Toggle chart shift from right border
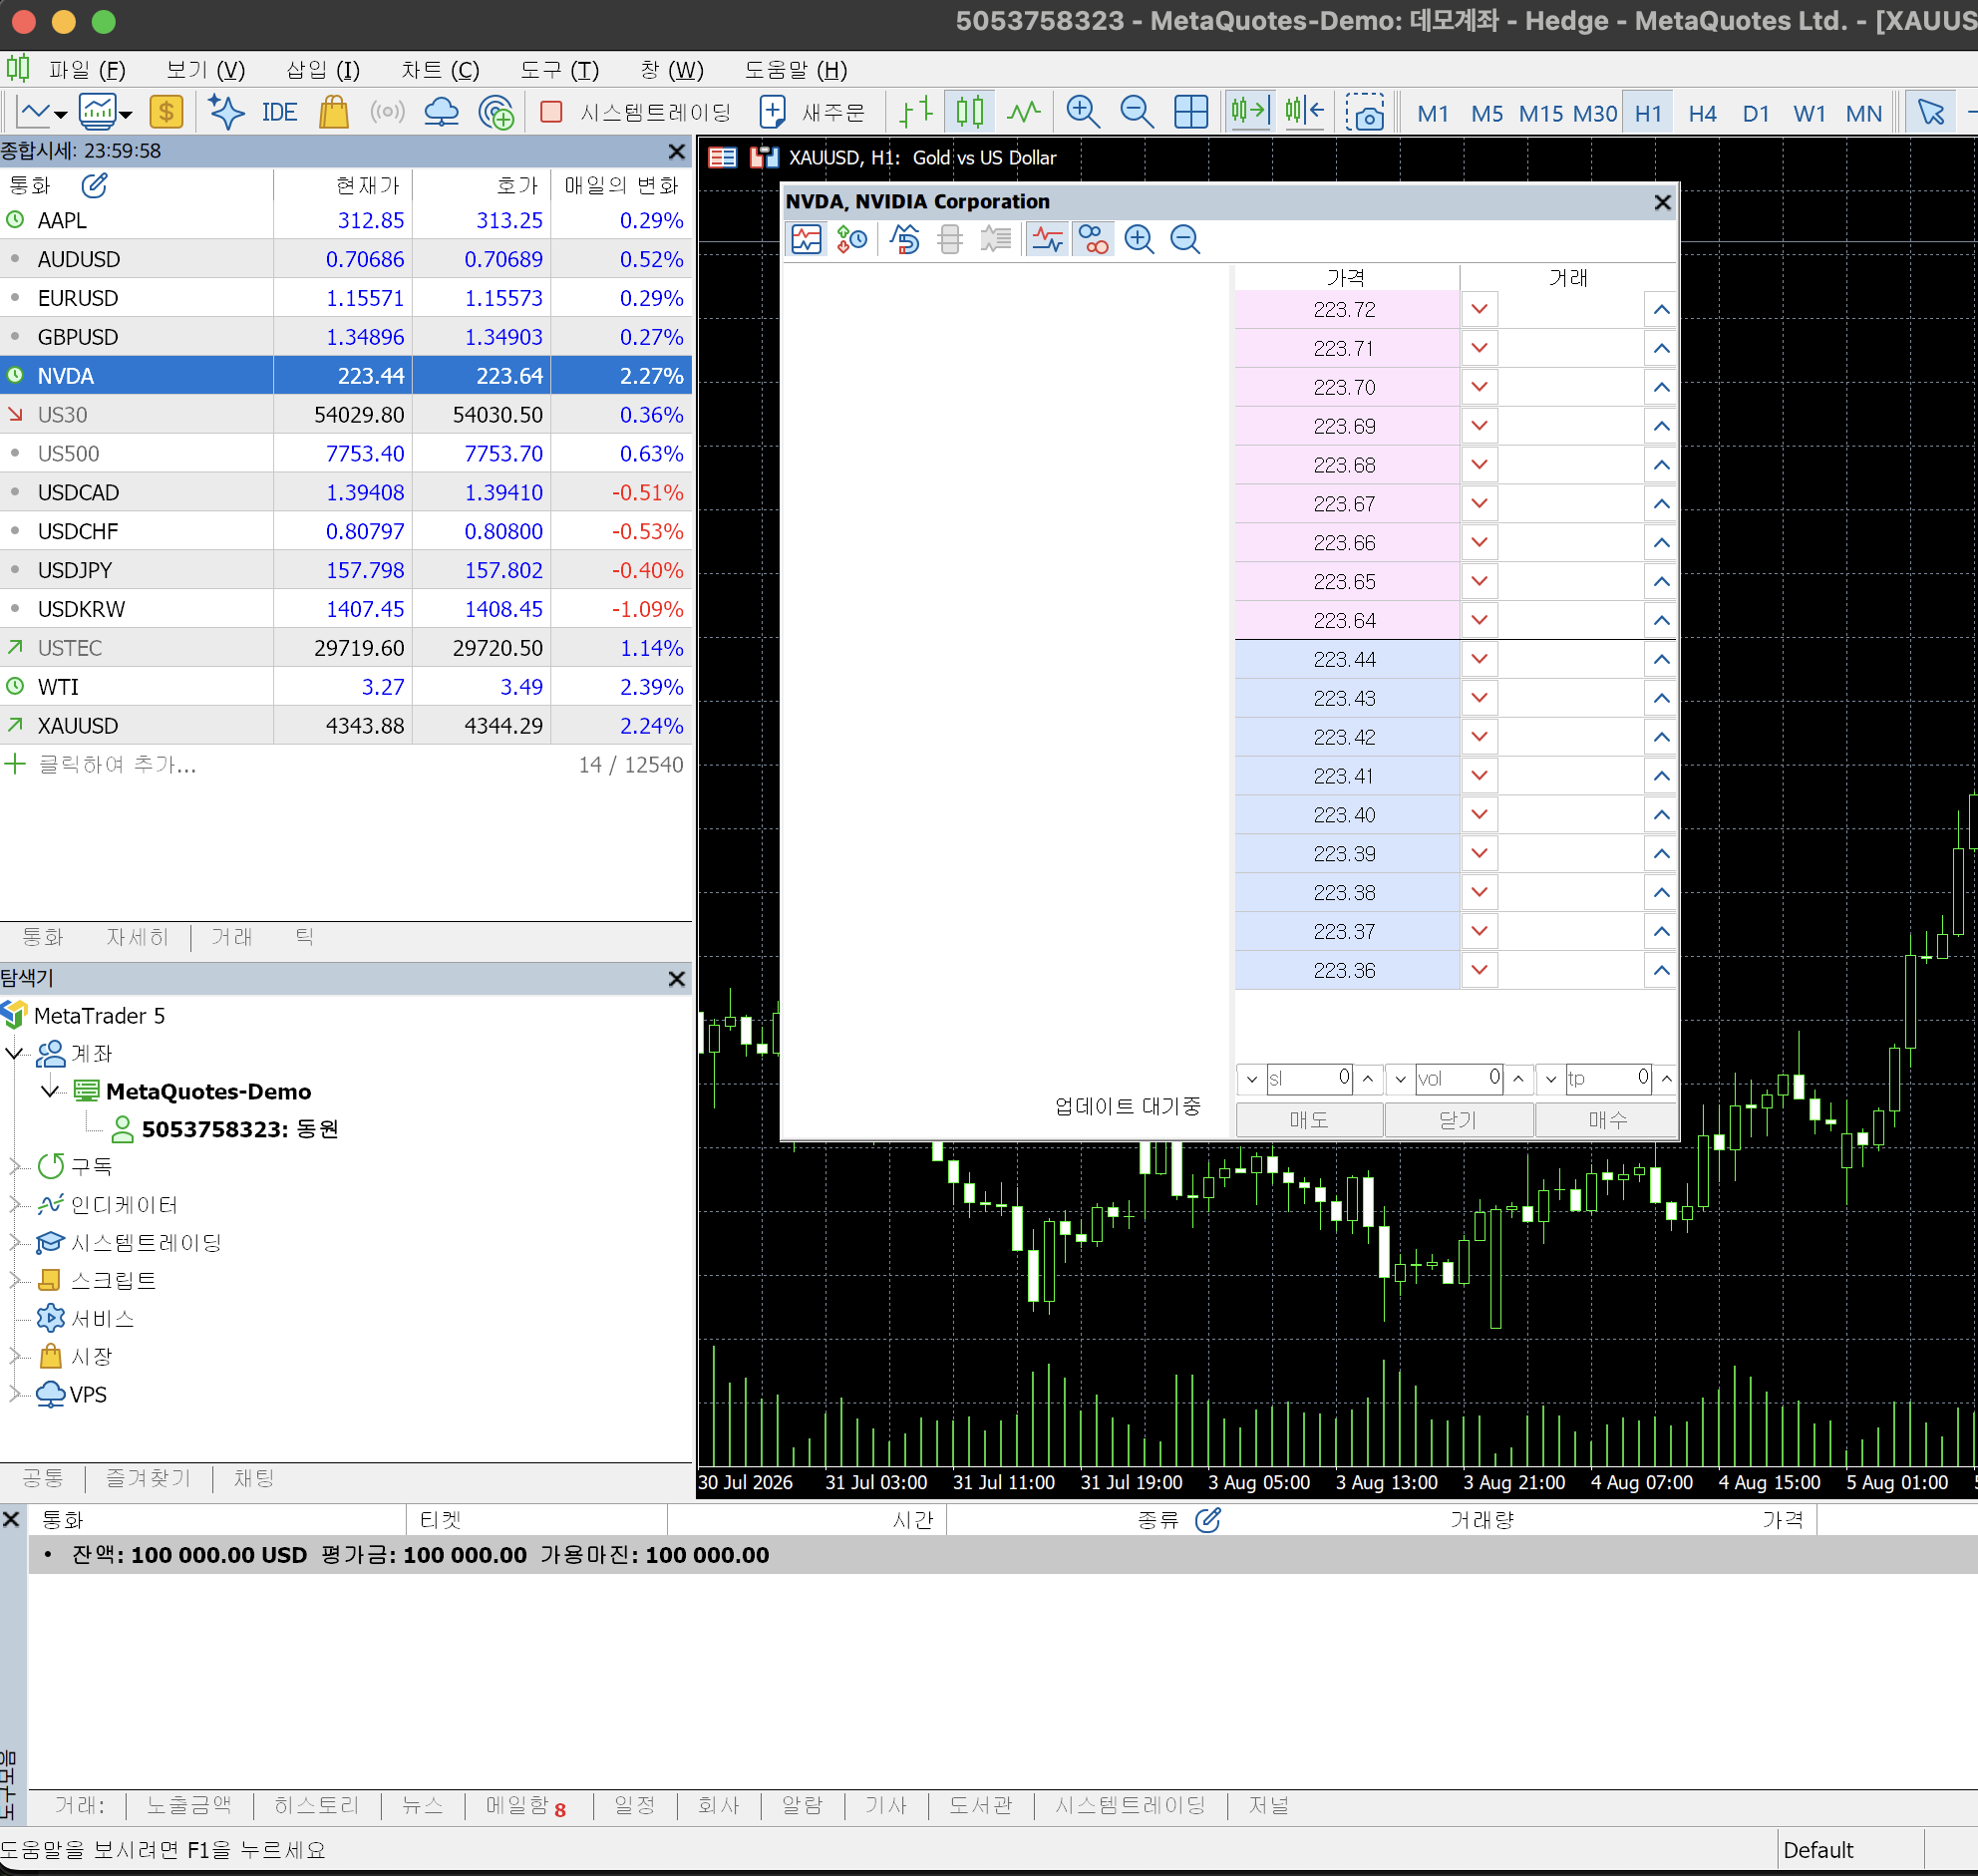 tap(1305, 112)
